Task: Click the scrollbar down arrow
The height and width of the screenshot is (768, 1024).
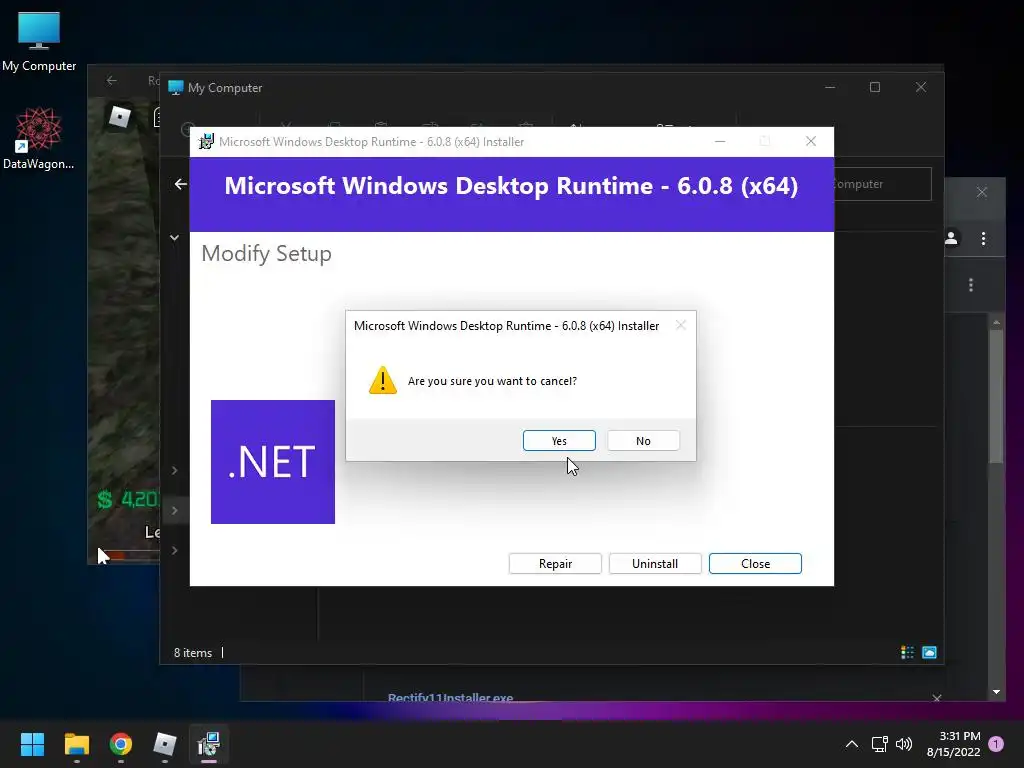Action: 996,692
